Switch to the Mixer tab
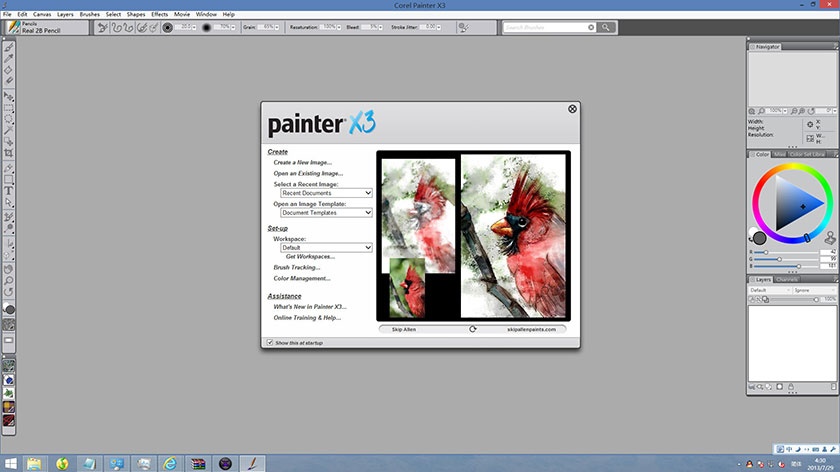This screenshot has width=840, height=472. [x=780, y=154]
